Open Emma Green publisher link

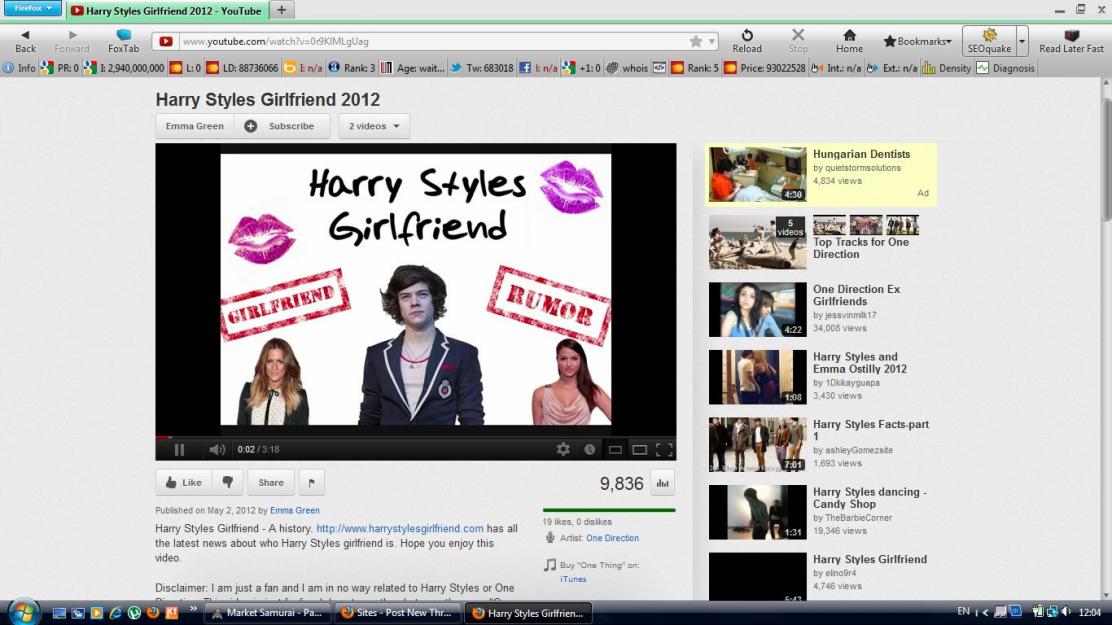pyautogui.click(x=294, y=510)
